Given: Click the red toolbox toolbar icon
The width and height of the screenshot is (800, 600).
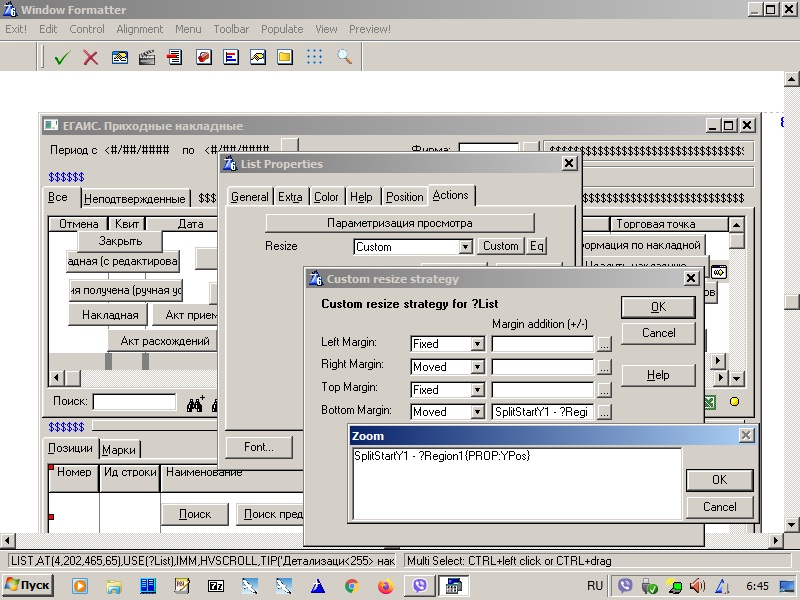Looking at the screenshot, I should click(x=203, y=58).
